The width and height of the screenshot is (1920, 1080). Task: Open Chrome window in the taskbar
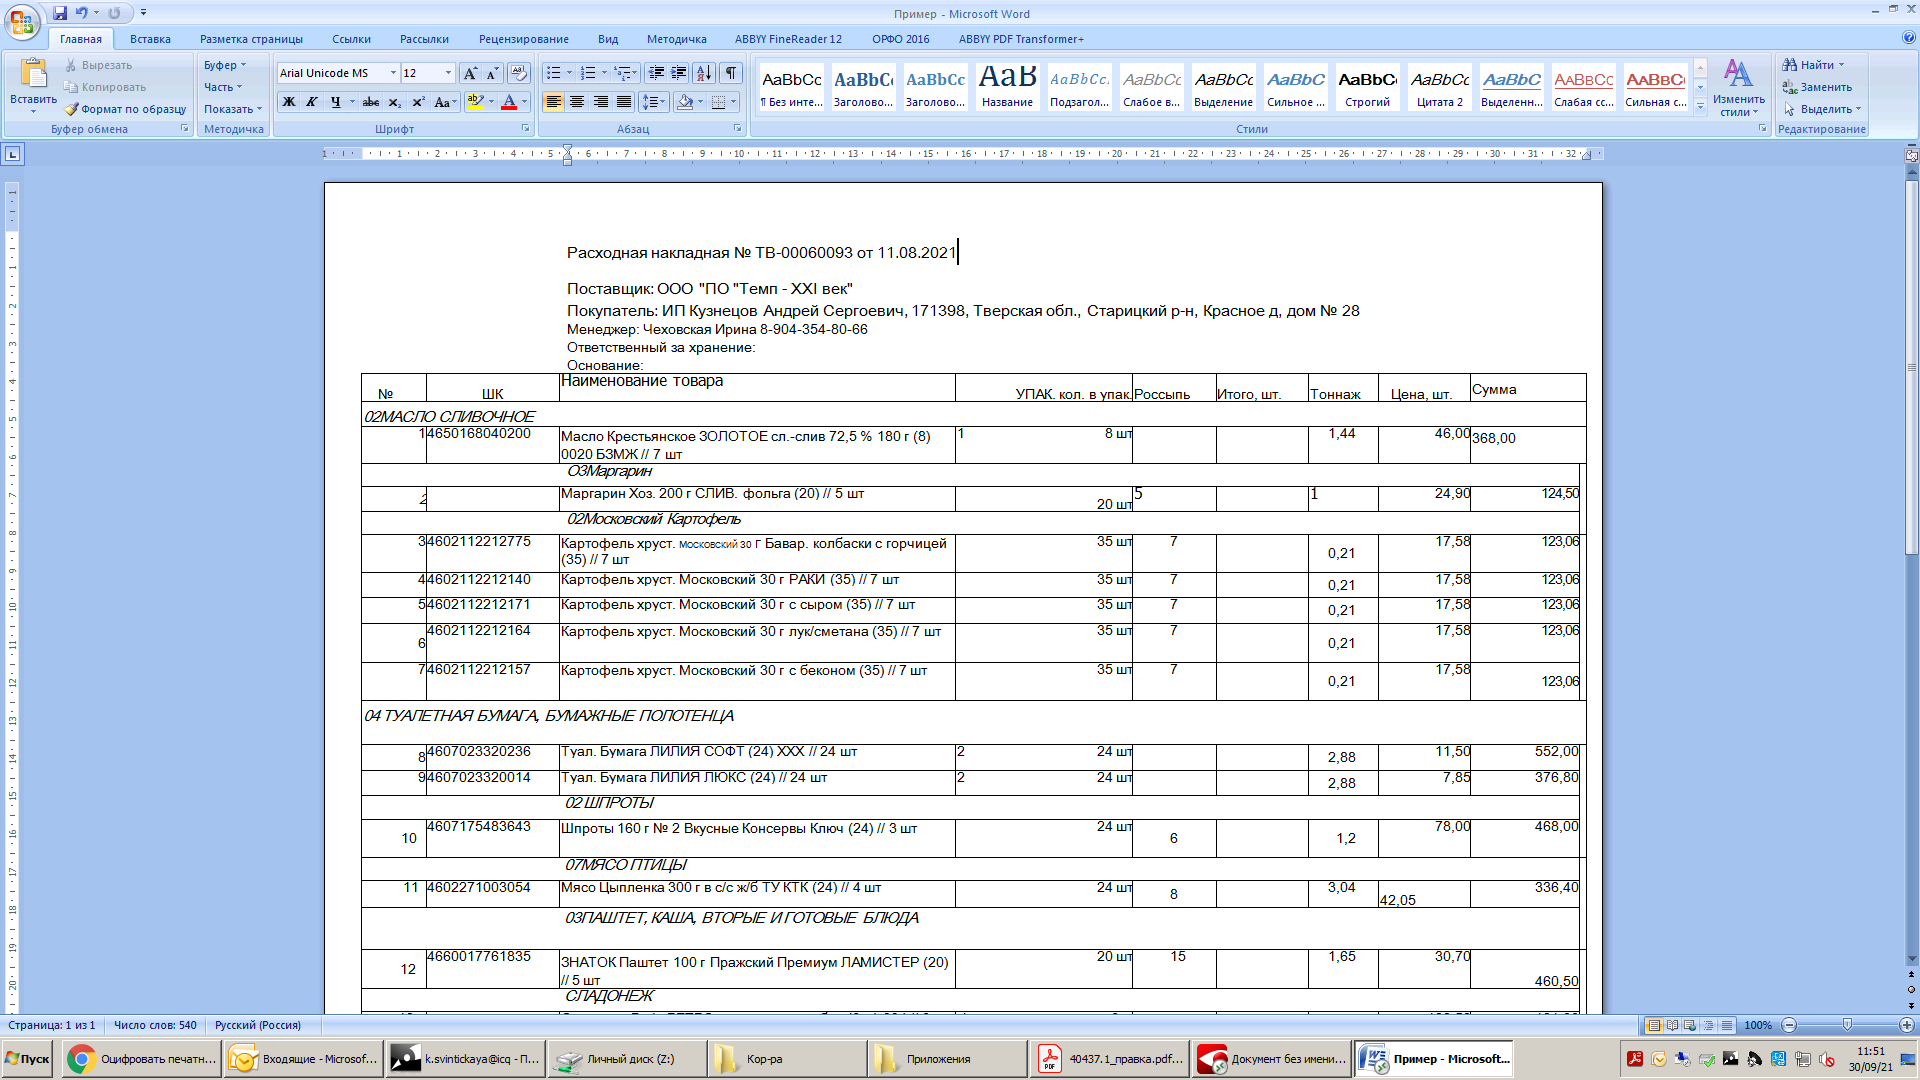tap(141, 1059)
